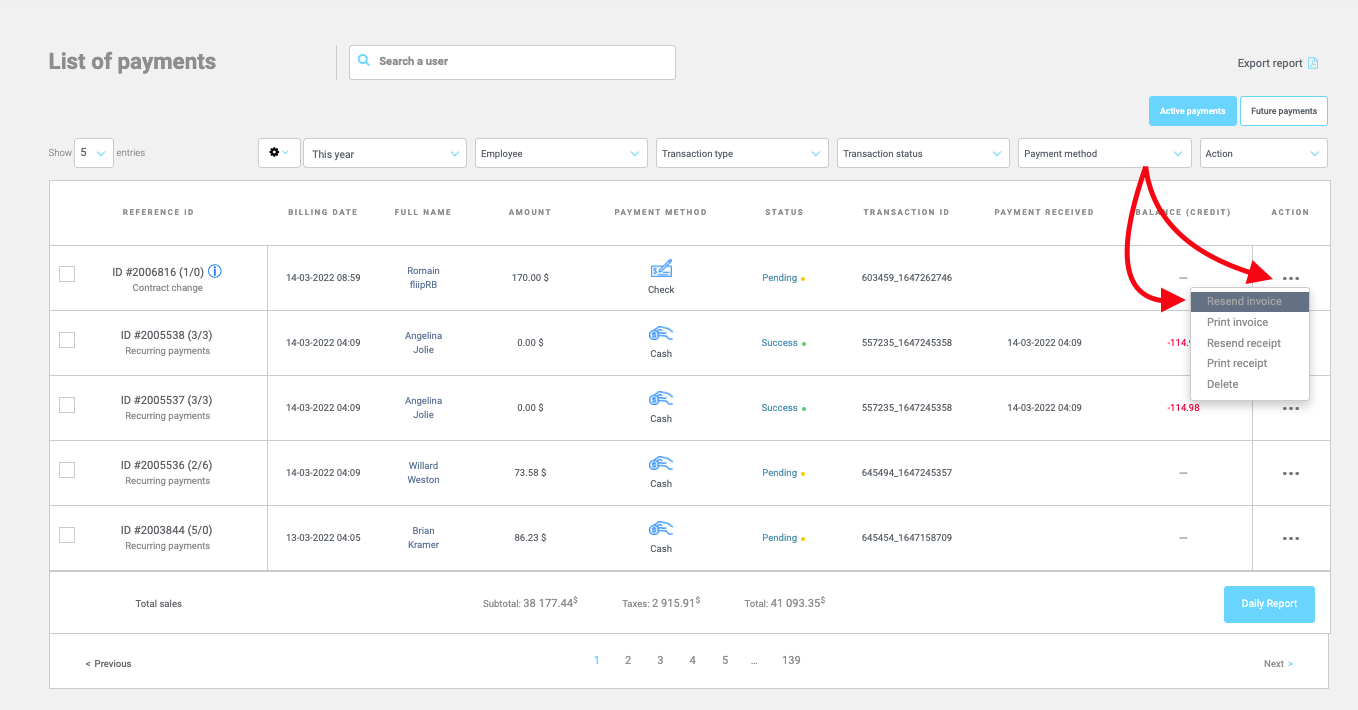This screenshot has width=1358, height=710.
Task: Click Success status for ID #2005537
Action: pyautogui.click(x=780, y=408)
